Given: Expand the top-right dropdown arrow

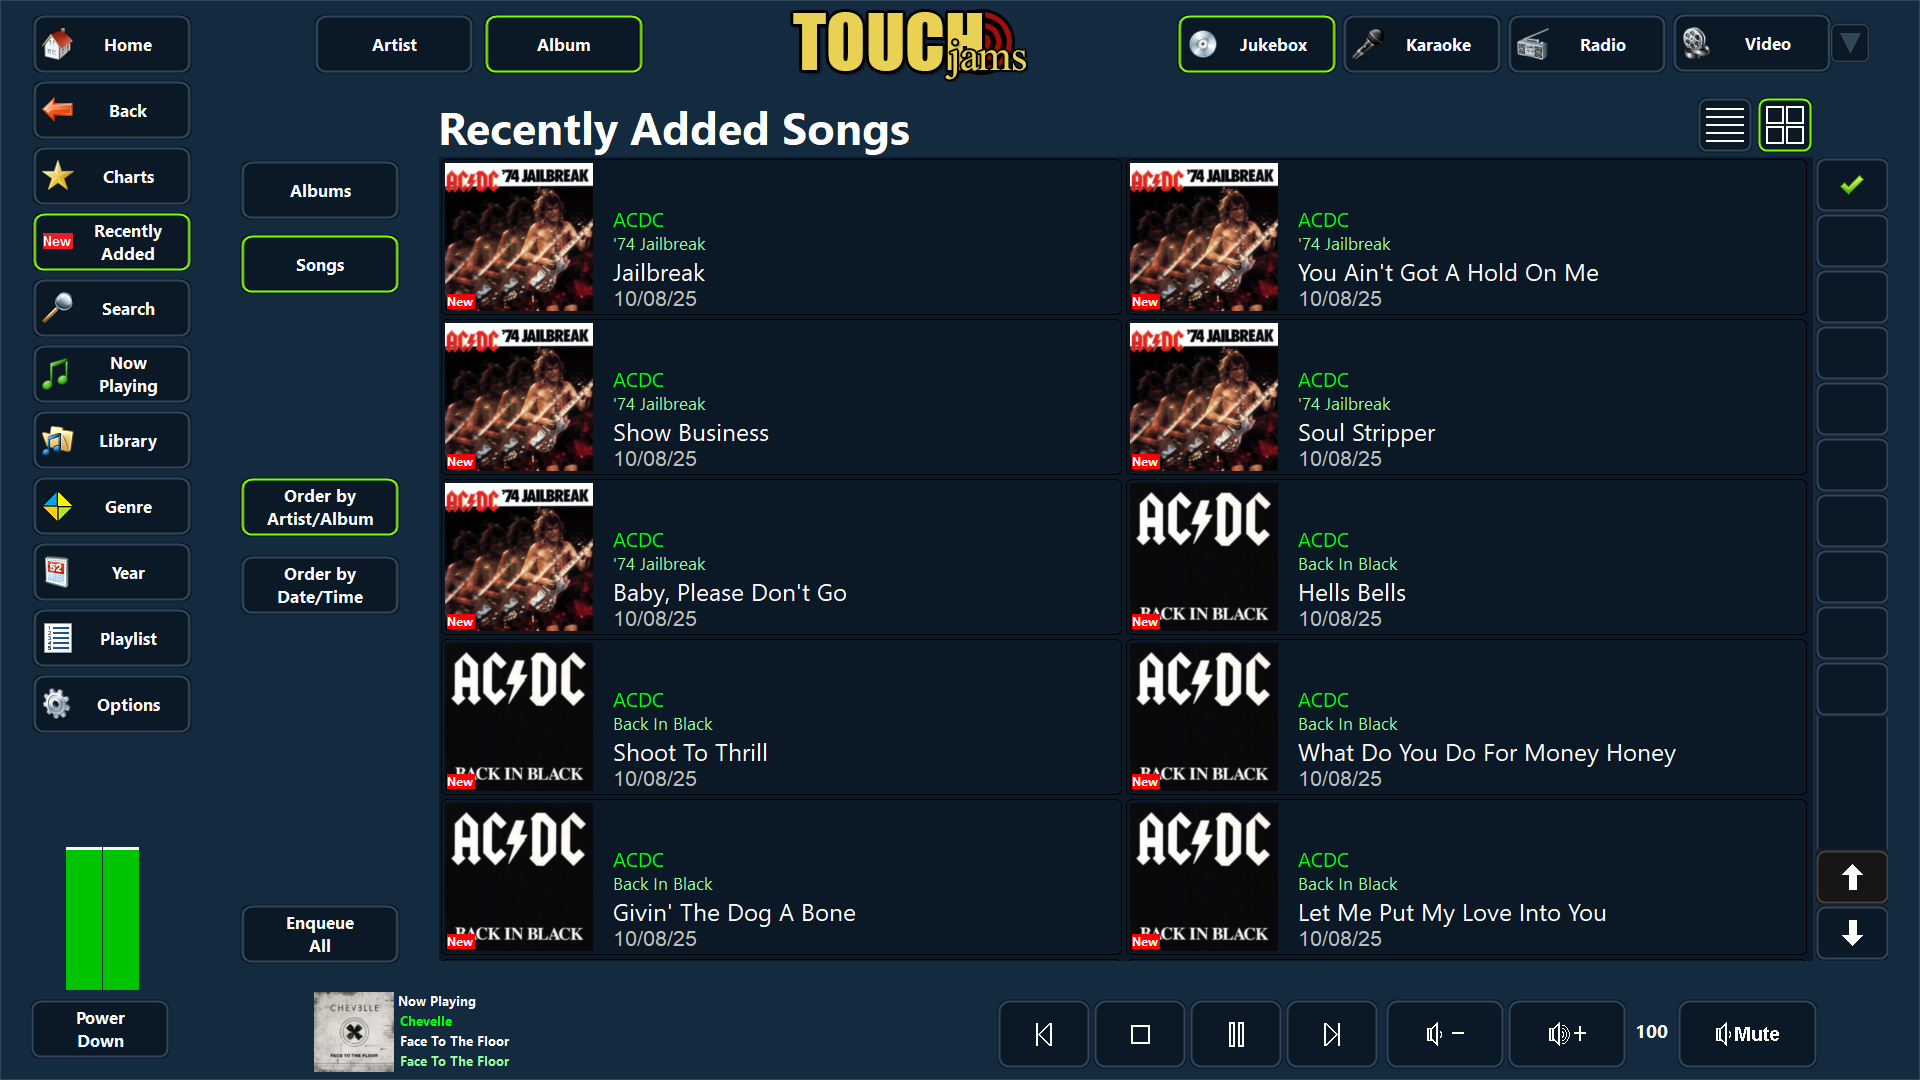Looking at the screenshot, I should (1850, 43).
